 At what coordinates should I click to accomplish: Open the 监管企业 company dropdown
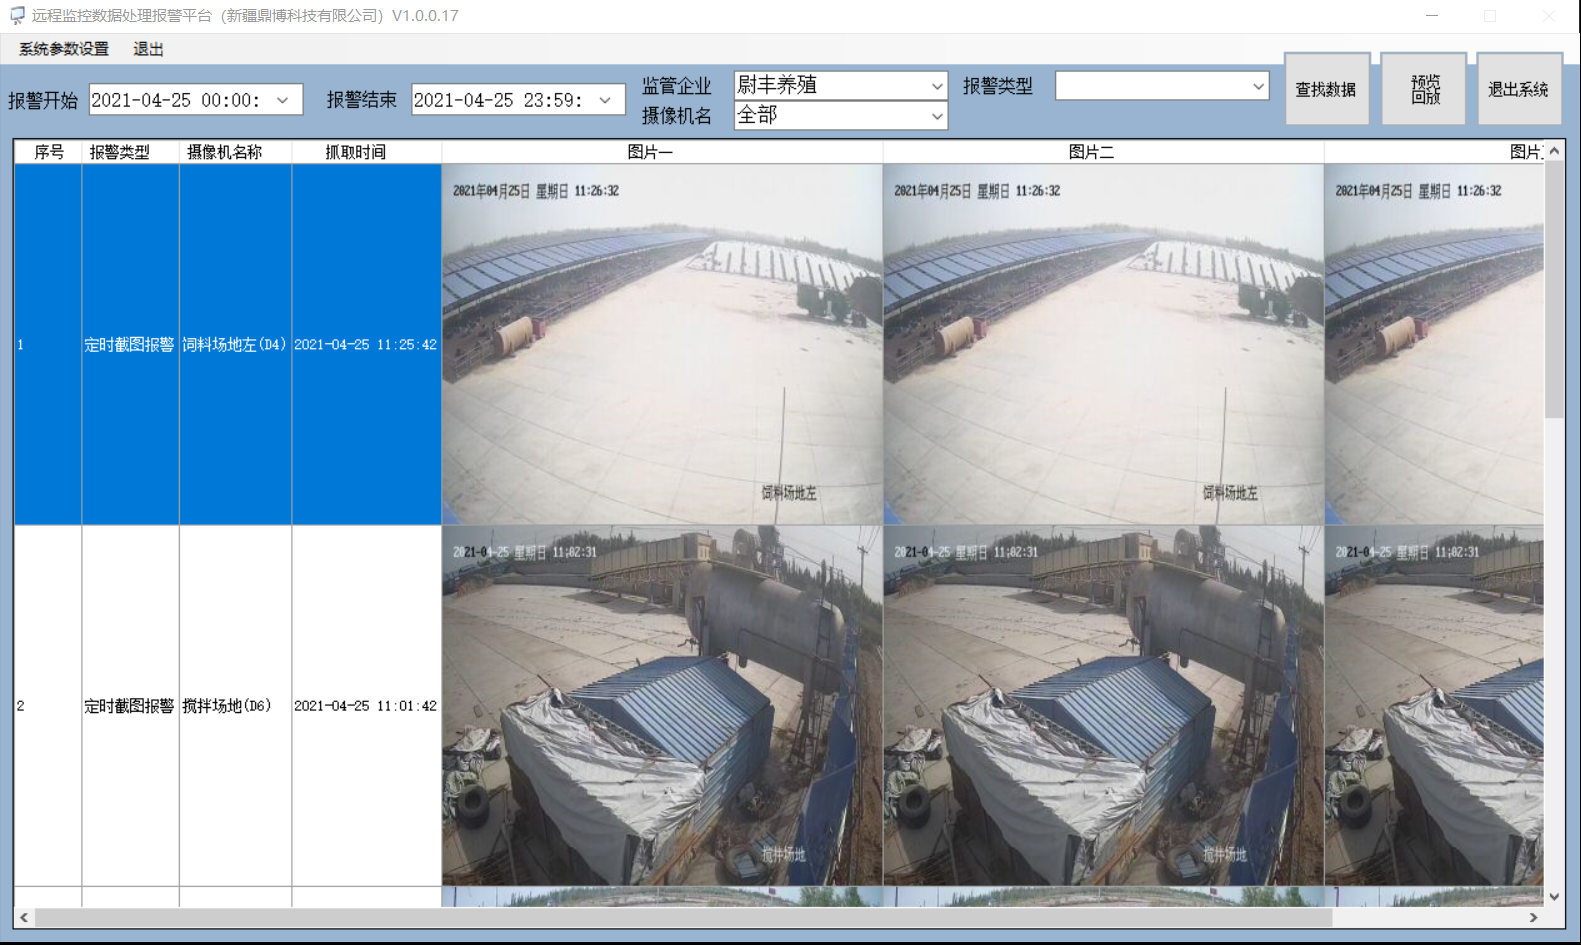pos(936,86)
